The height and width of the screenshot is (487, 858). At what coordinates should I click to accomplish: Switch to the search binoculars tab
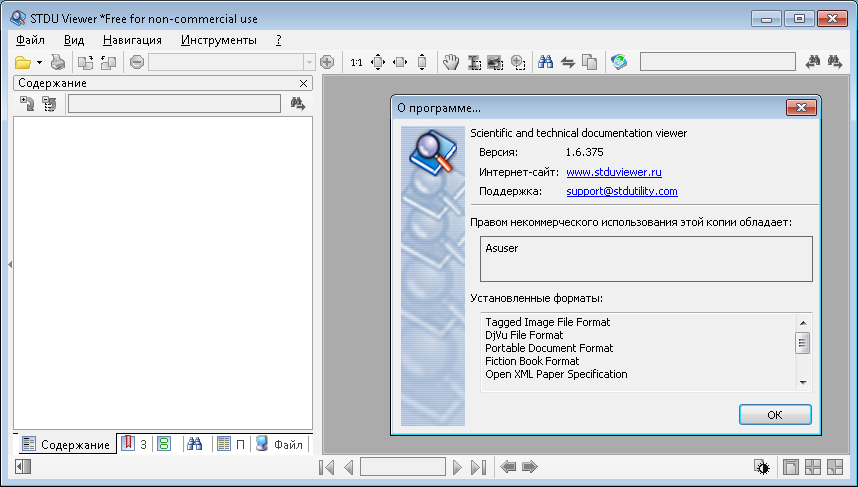[x=195, y=444]
